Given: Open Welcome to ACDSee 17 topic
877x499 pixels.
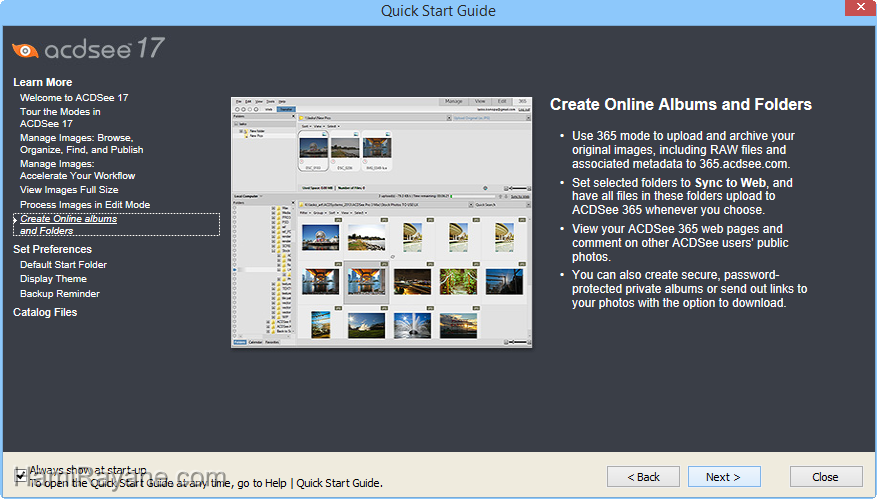Looking at the screenshot, I should coord(74,97).
